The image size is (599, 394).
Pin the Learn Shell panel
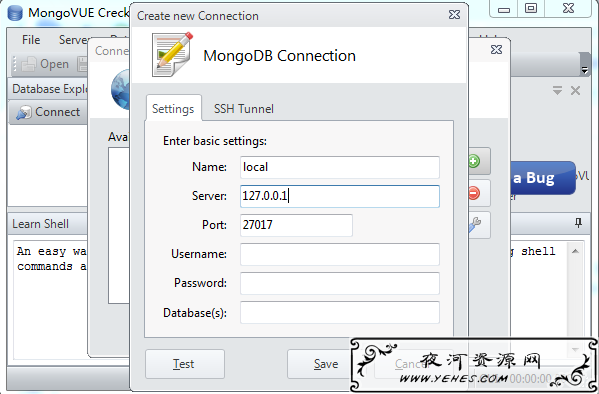(x=578, y=223)
